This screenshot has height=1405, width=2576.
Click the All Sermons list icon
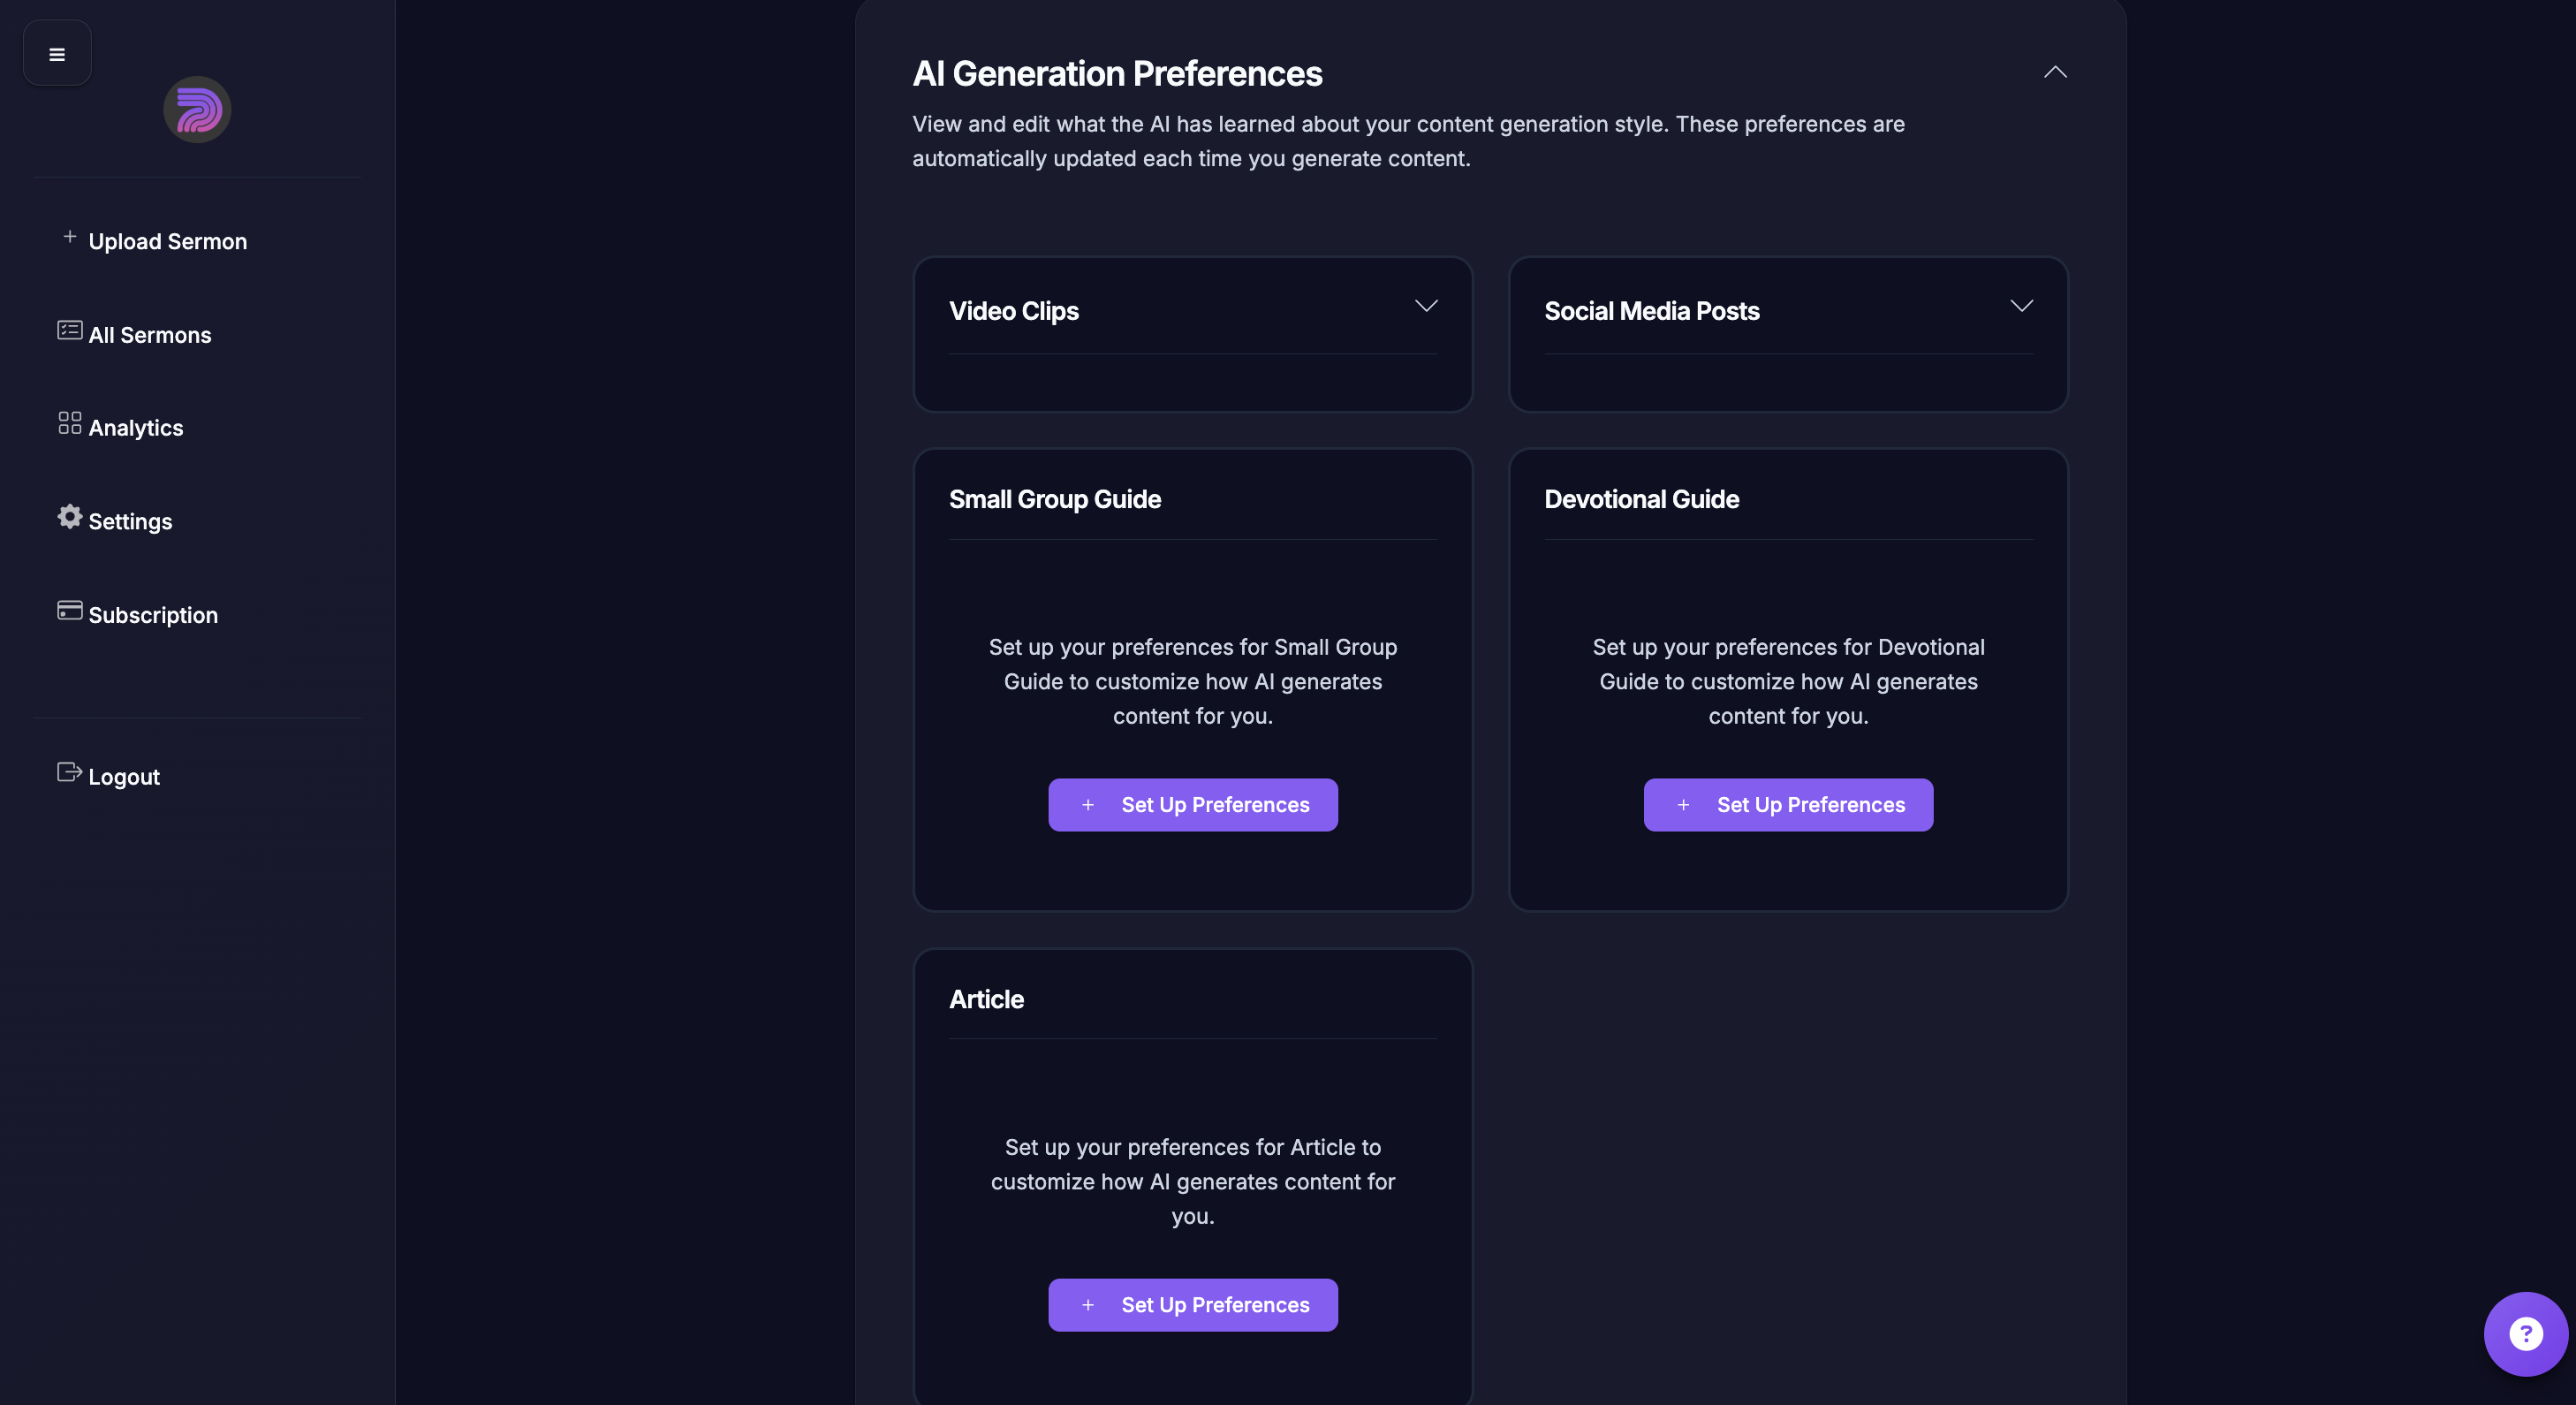tap(70, 330)
